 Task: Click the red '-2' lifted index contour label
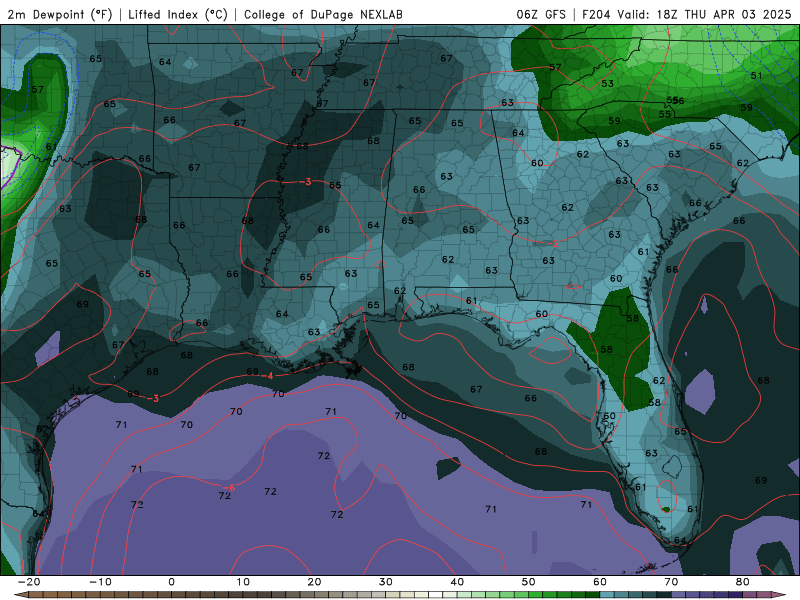(553, 244)
